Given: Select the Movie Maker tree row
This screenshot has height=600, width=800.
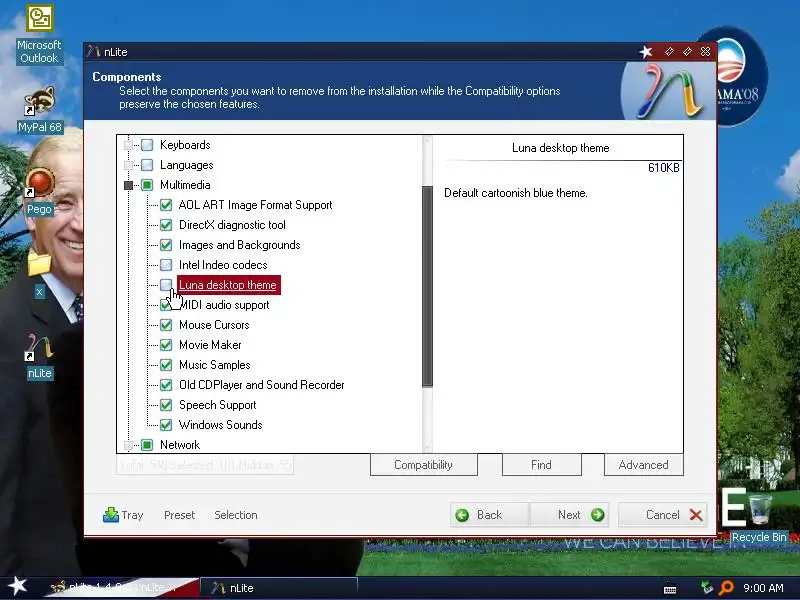Looking at the screenshot, I should pos(210,345).
